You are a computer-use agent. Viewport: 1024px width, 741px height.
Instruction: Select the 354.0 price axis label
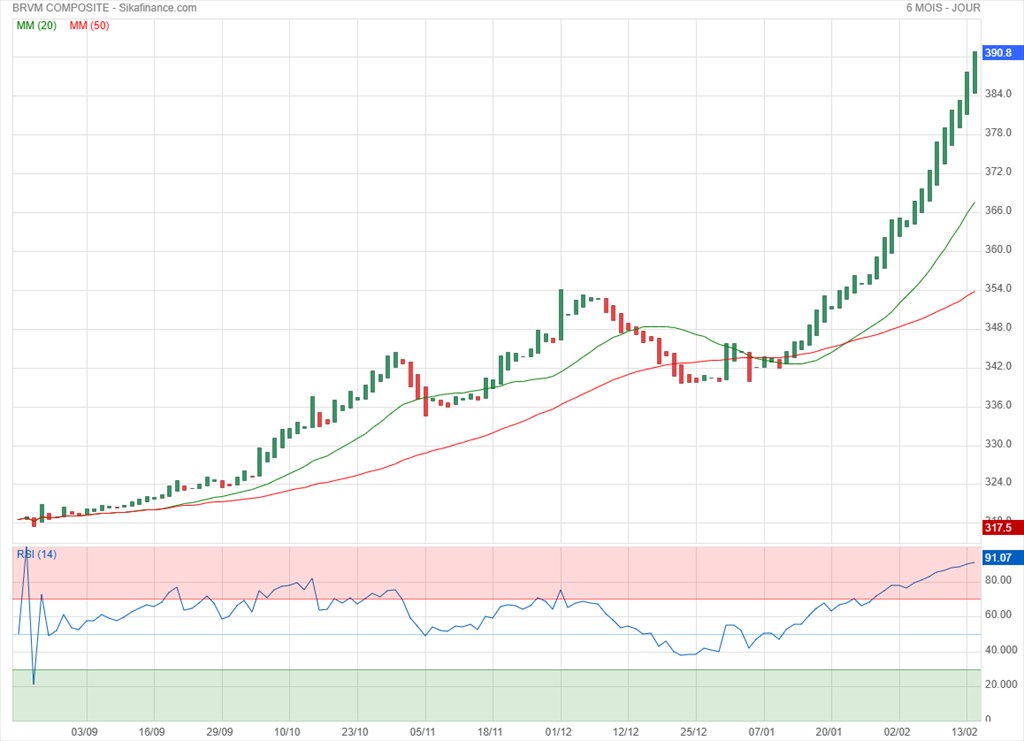(x=1000, y=289)
